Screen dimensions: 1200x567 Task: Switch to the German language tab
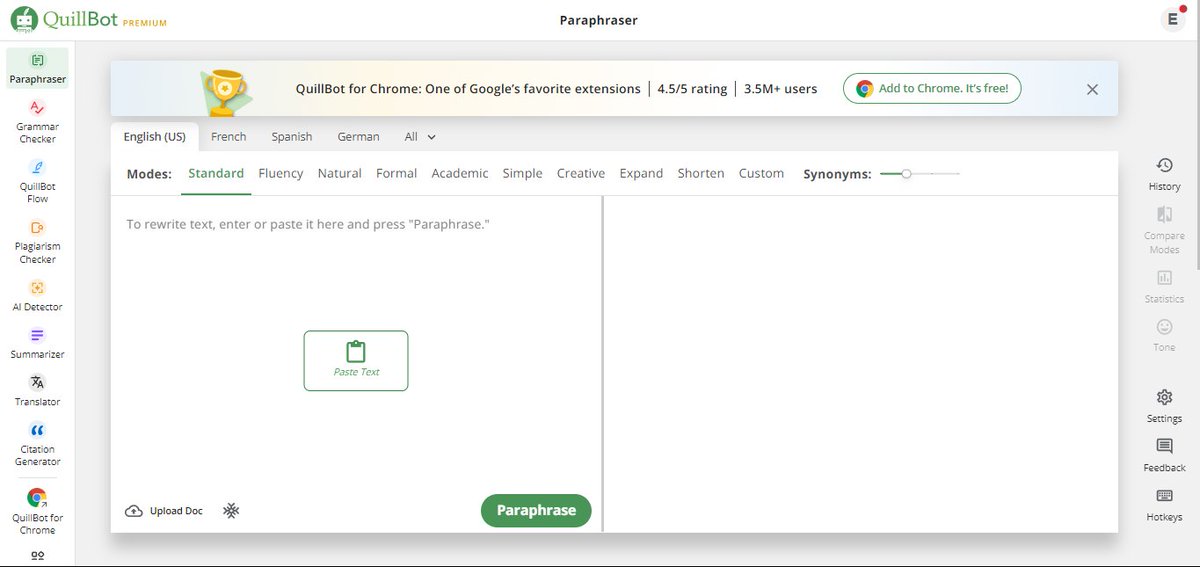(x=358, y=137)
